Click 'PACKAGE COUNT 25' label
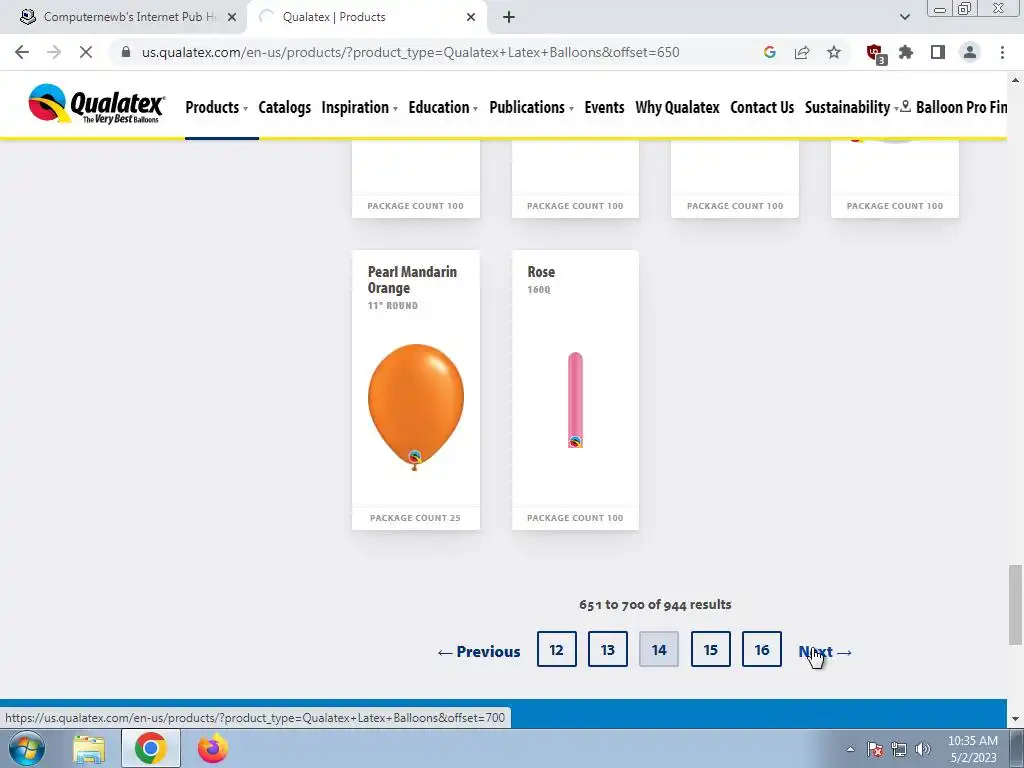This screenshot has height=768, width=1024. [415, 518]
